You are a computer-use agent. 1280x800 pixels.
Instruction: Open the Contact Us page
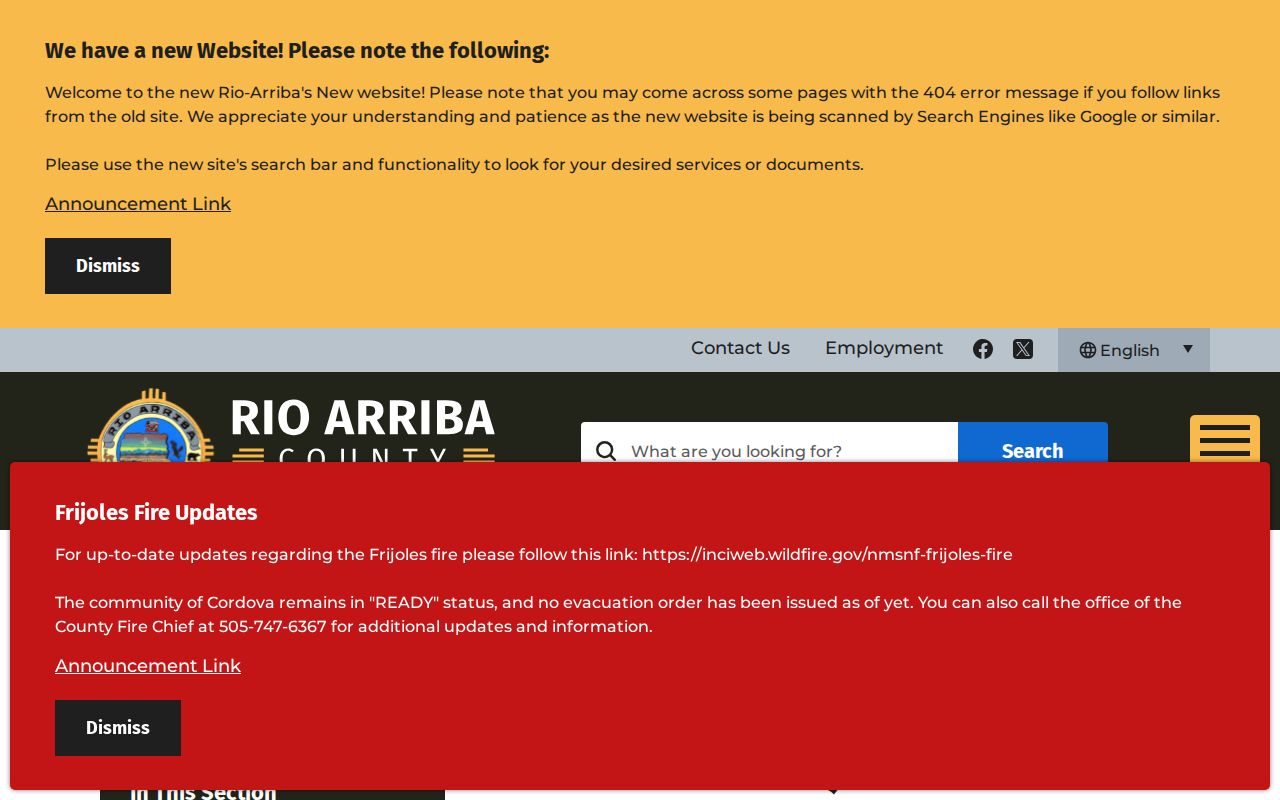point(740,348)
